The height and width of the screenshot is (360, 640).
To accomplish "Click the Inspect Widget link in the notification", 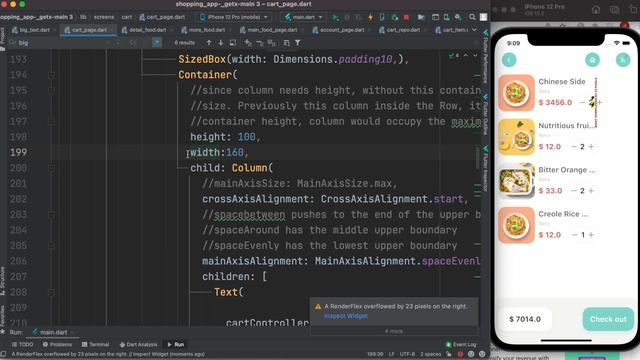I will (346, 316).
